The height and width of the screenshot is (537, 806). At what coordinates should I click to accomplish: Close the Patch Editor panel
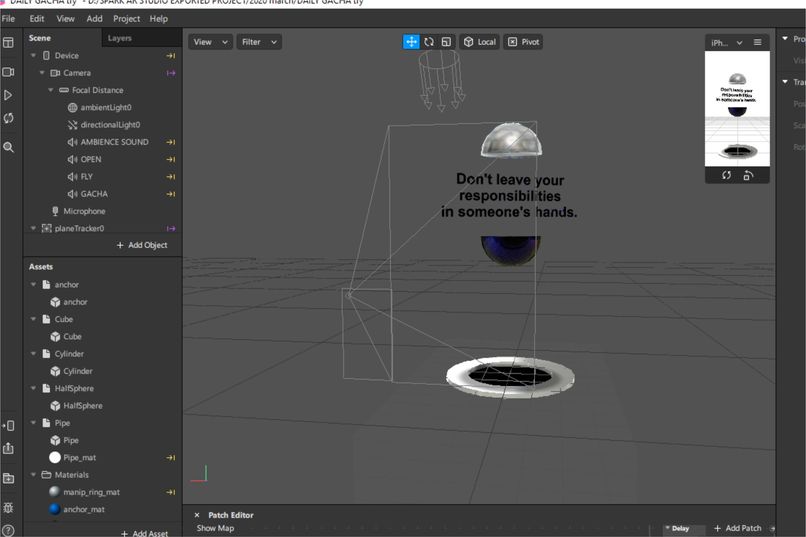click(x=197, y=514)
